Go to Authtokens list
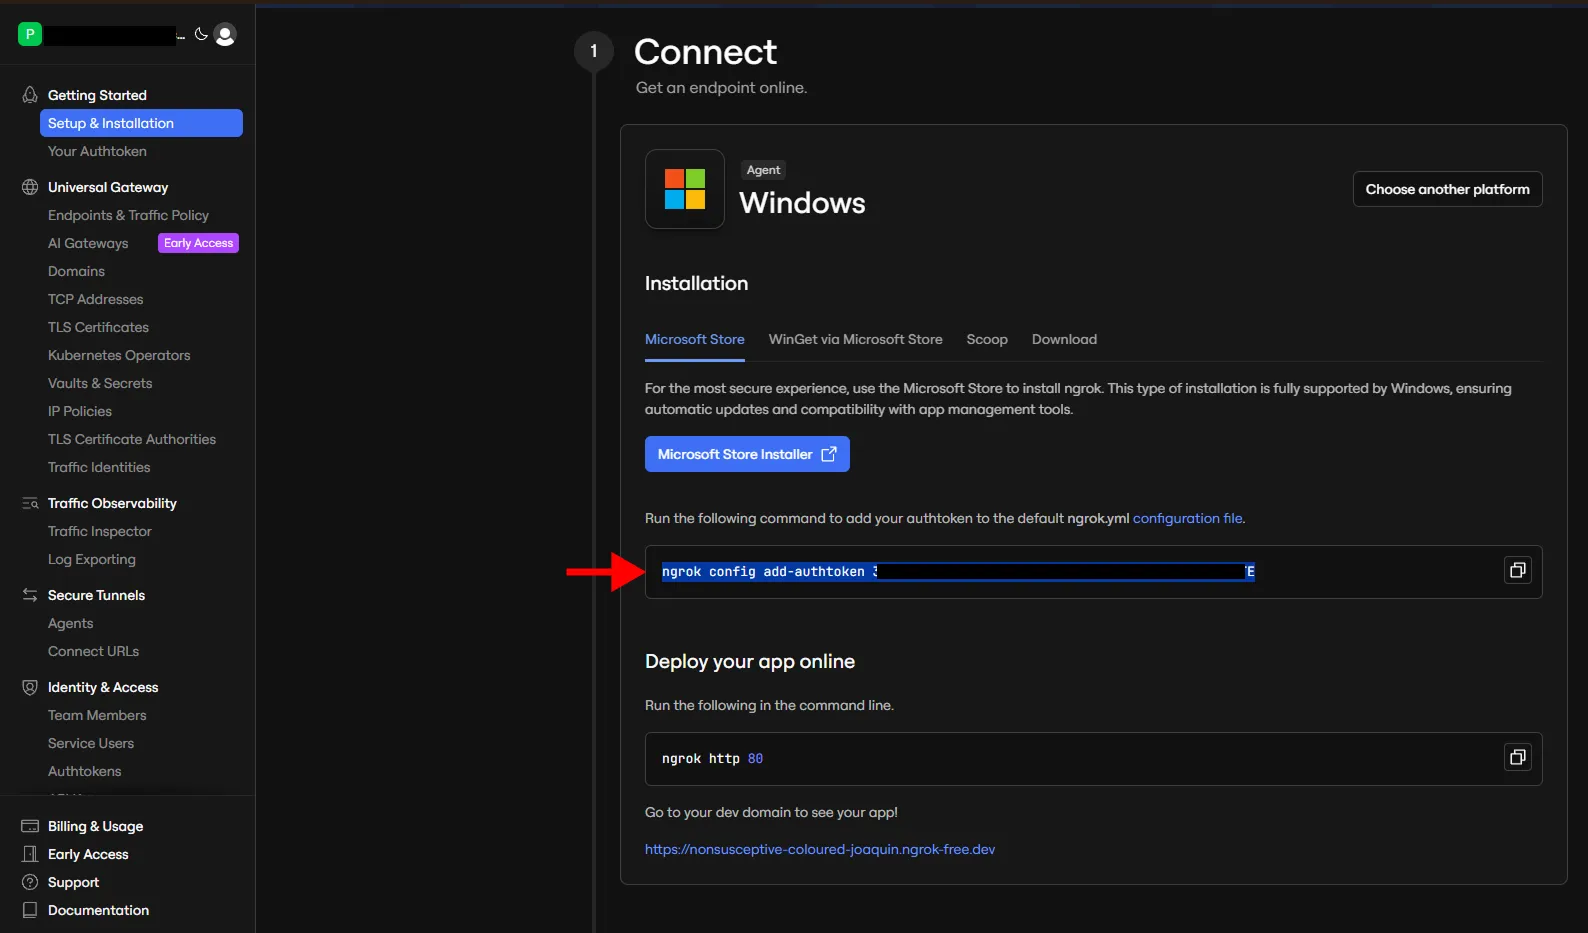Screen dimensions: 1588x933 [84, 771]
